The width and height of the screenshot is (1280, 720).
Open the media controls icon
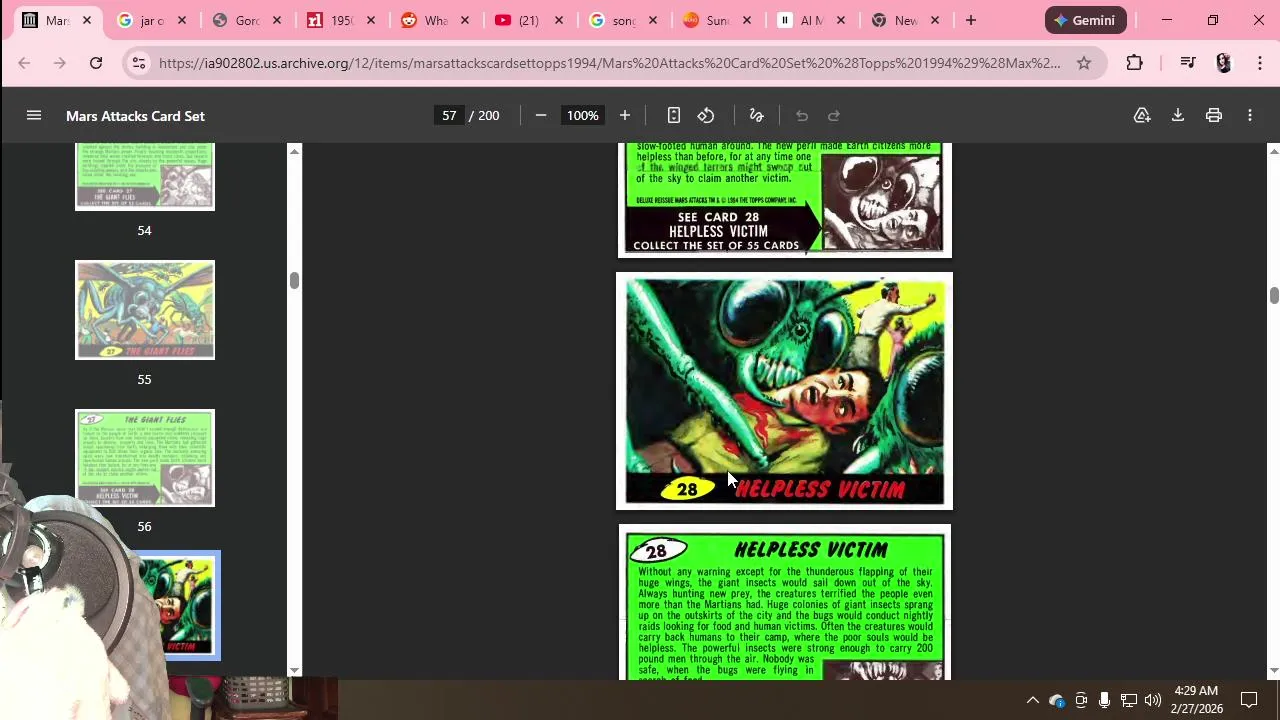1188,63
